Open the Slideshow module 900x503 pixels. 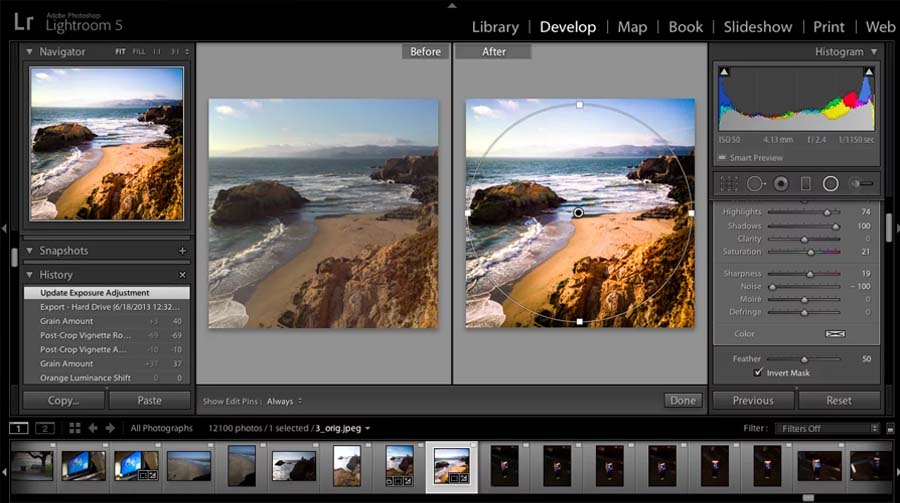coord(758,27)
